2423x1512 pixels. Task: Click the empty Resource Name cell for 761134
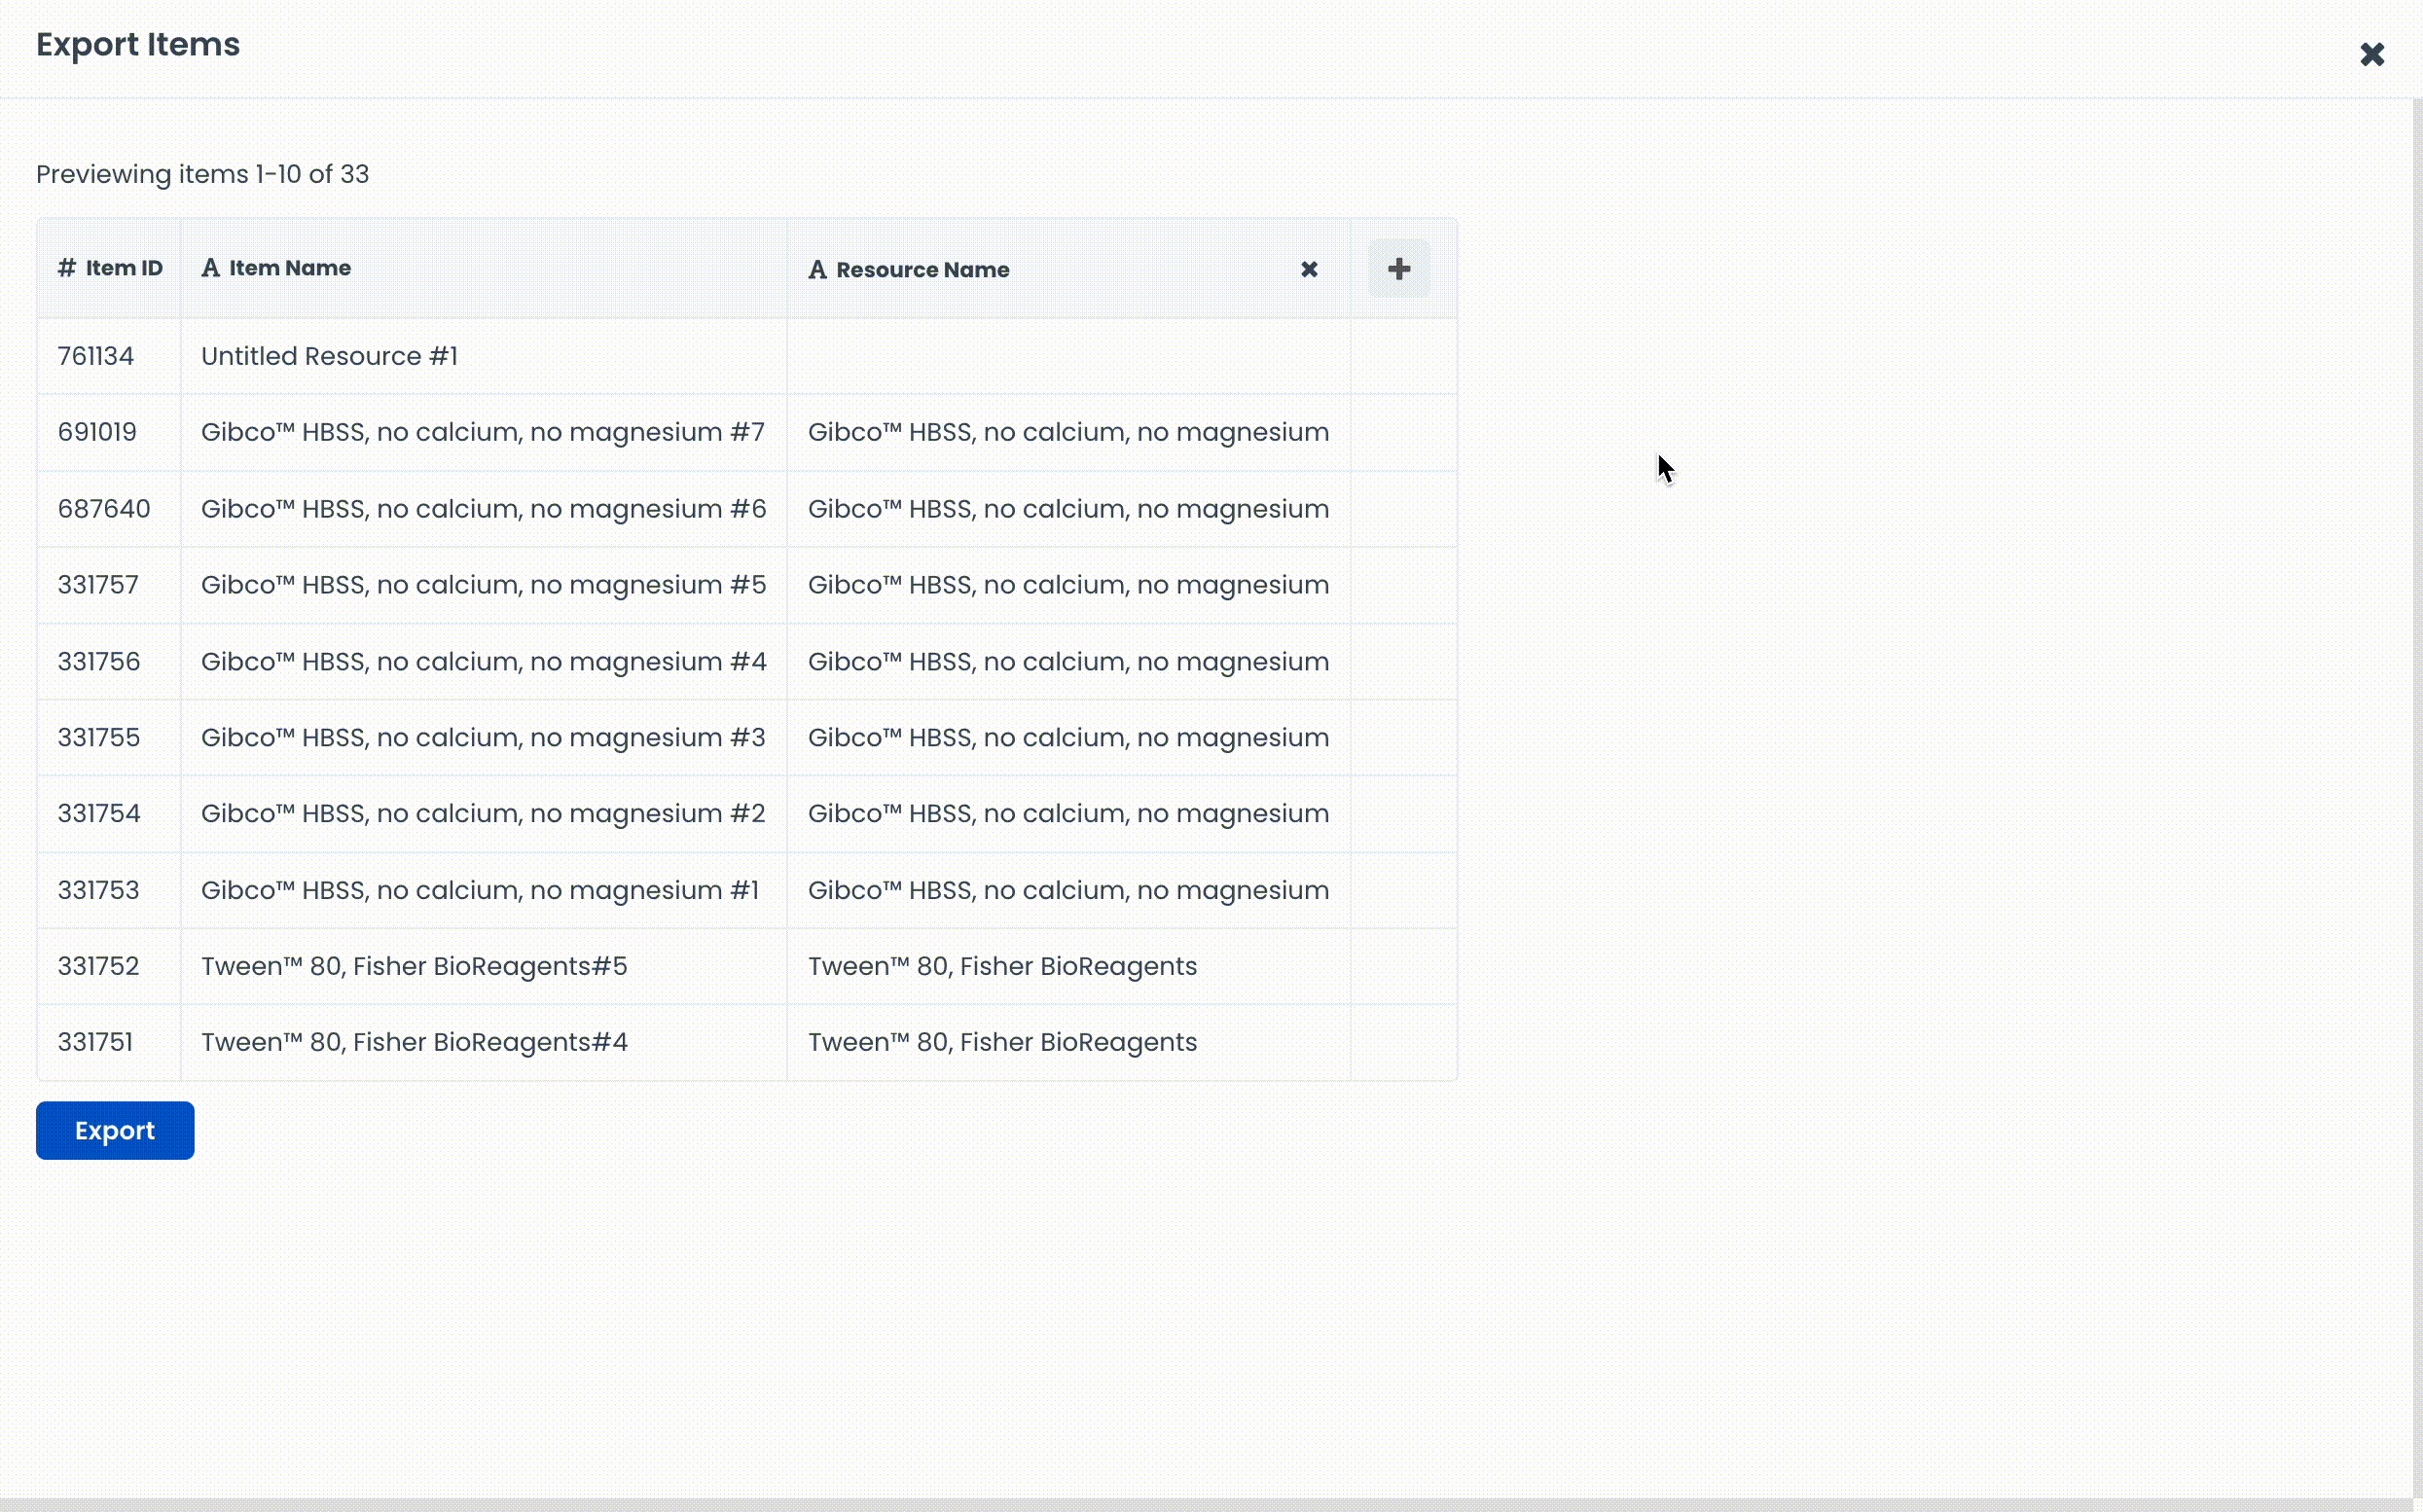[1067, 356]
